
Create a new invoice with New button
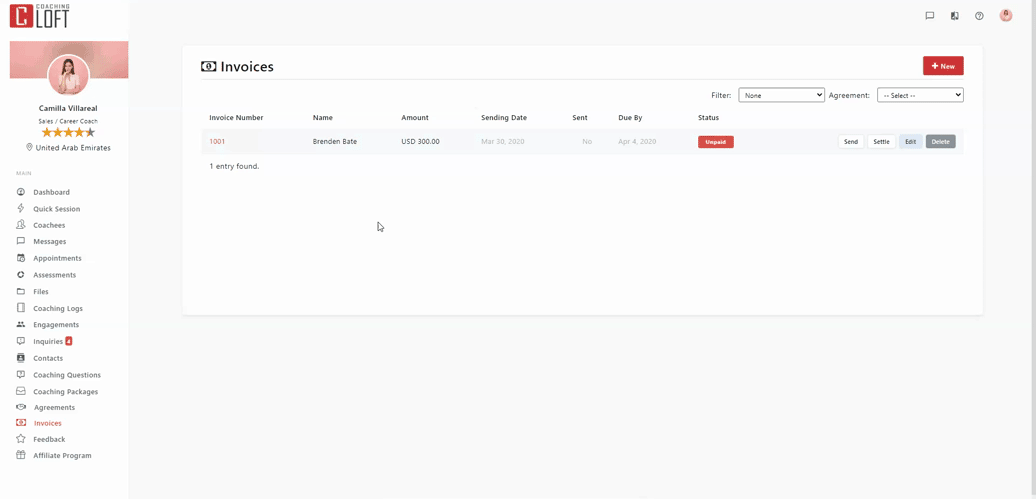[943, 66]
